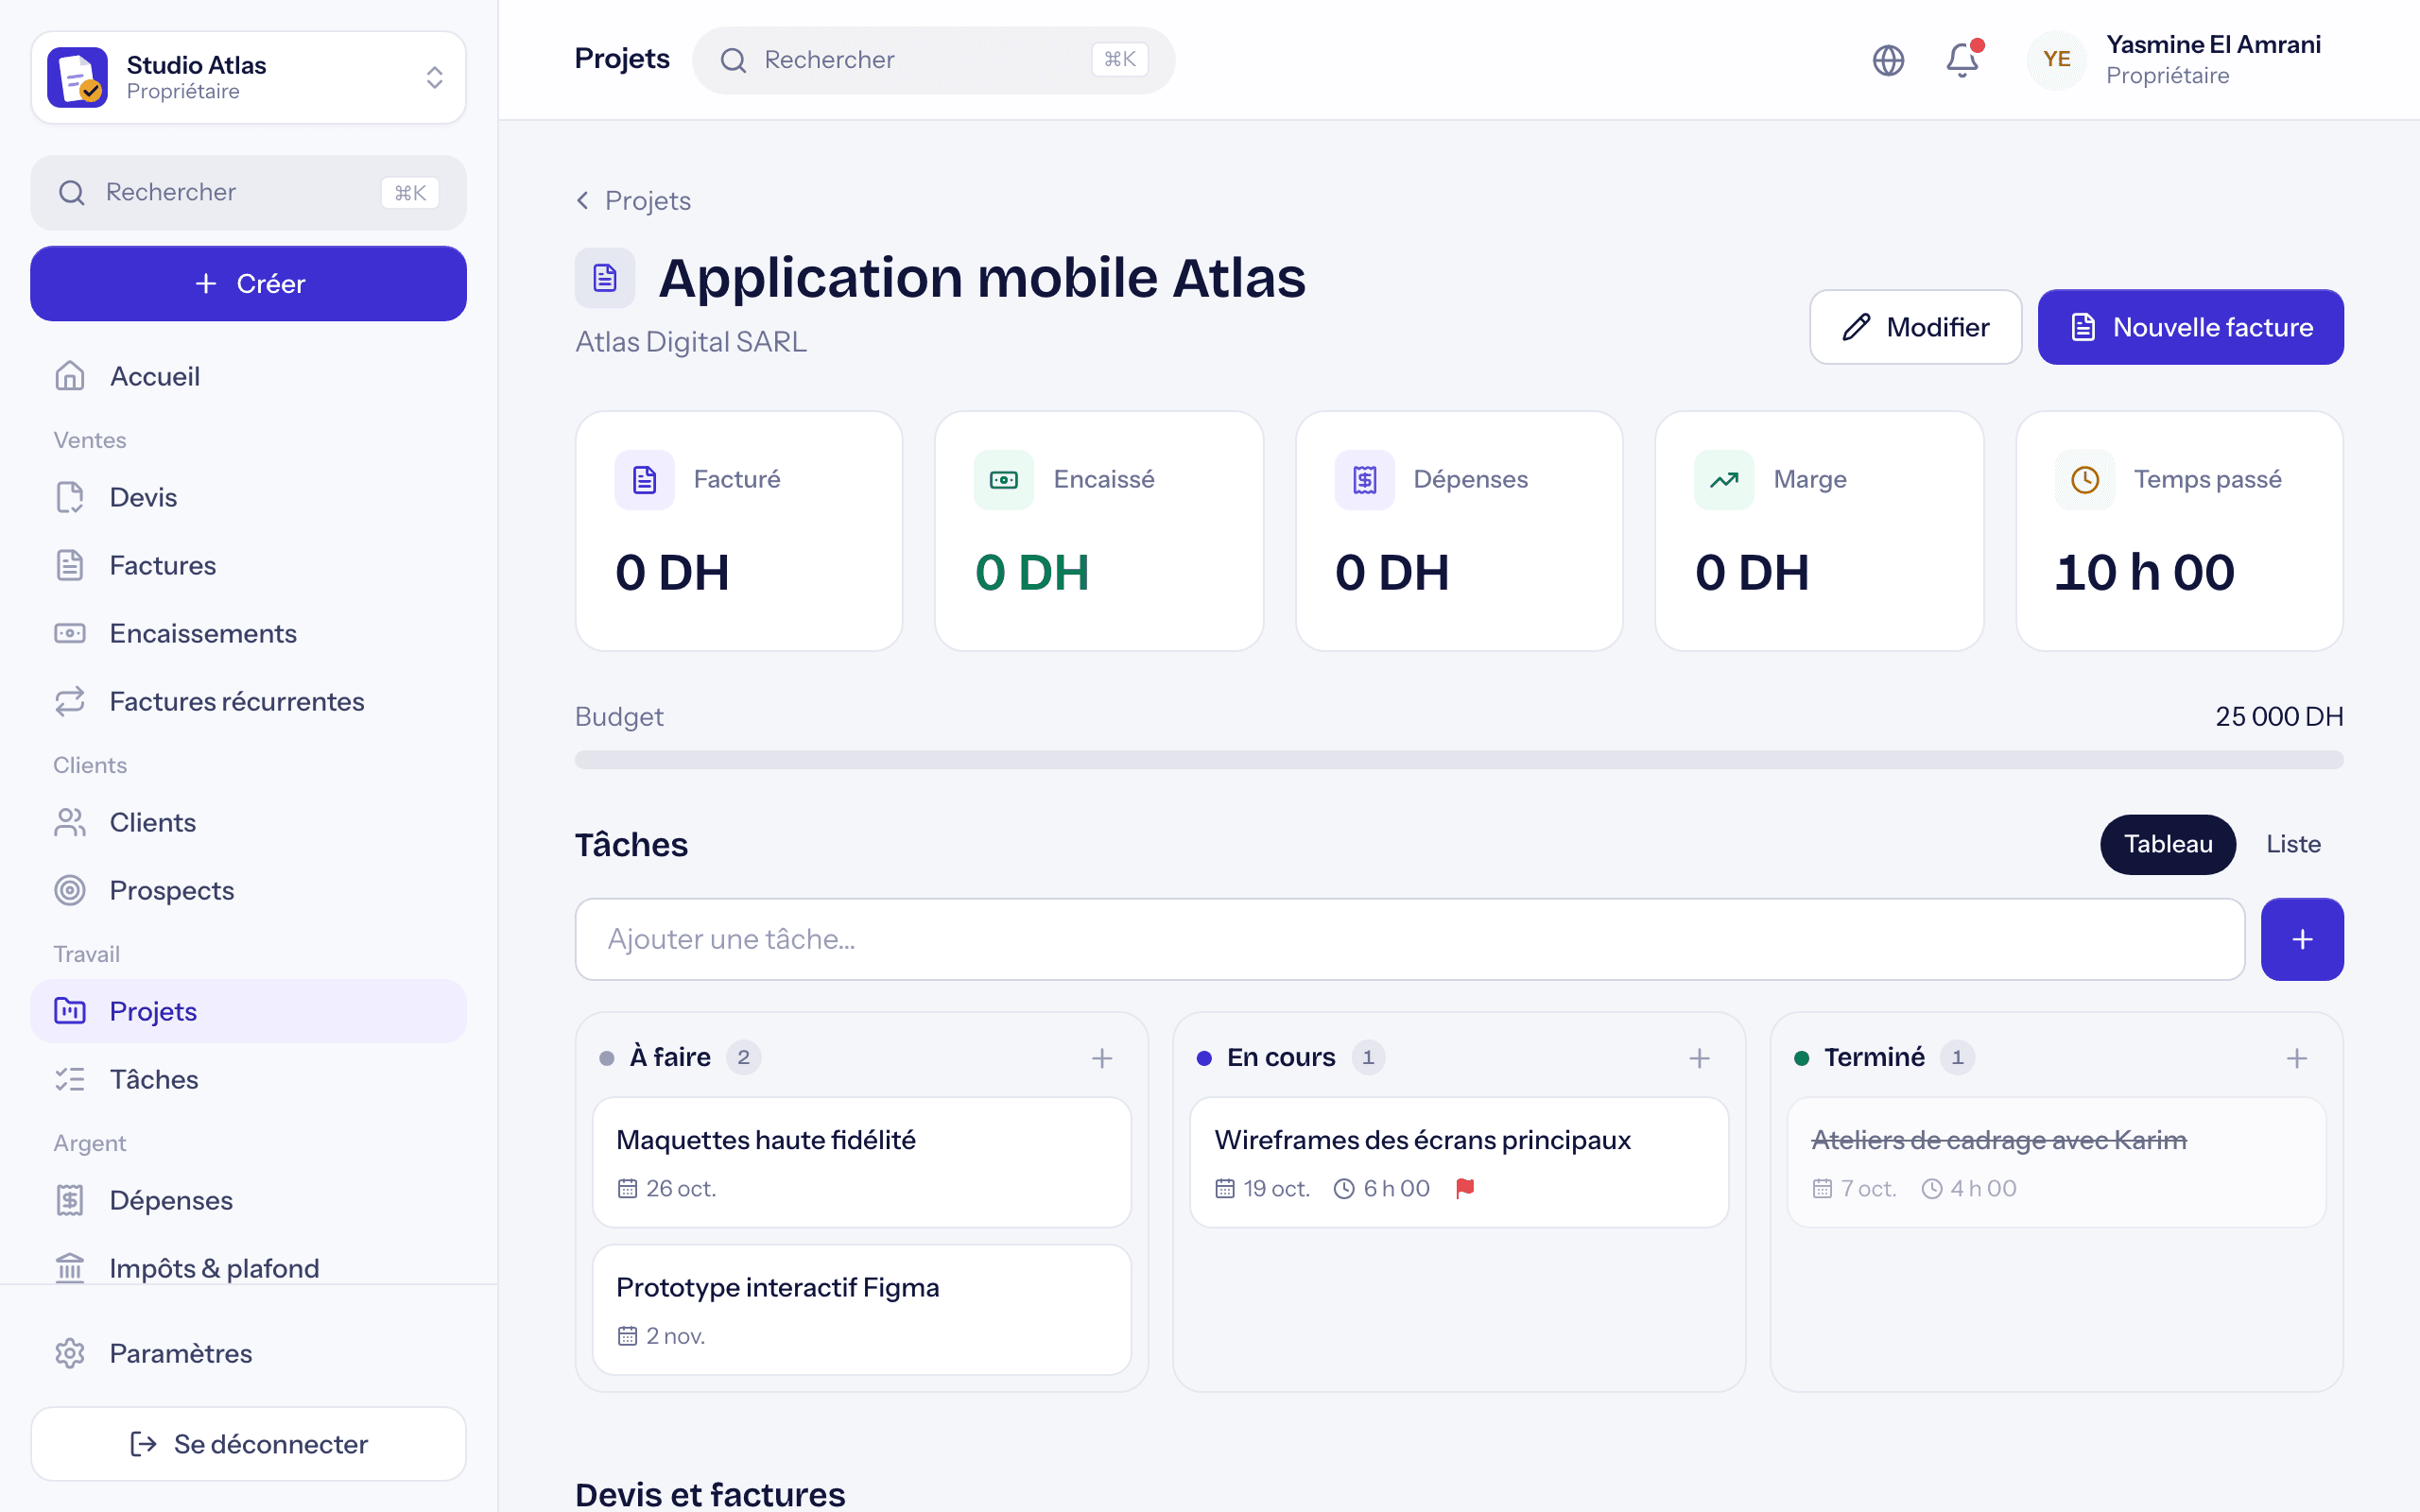Open Accueil in the sidebar
Screen dimensions: 2420x1512
tap(248, 376)
